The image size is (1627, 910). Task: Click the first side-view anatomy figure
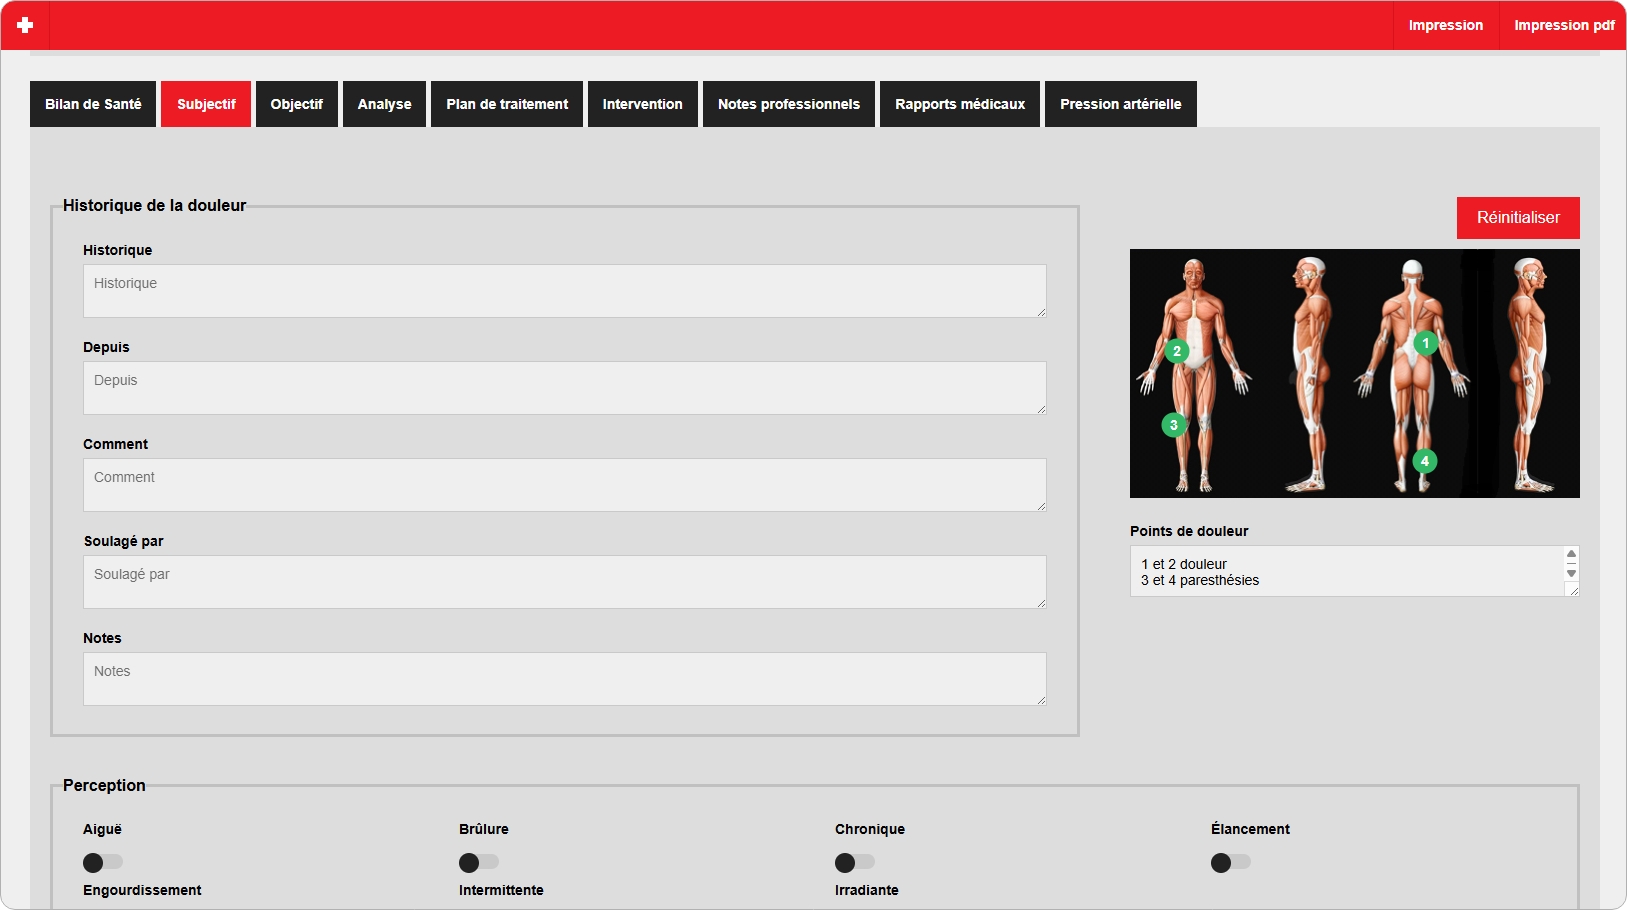coord(1310,375)
